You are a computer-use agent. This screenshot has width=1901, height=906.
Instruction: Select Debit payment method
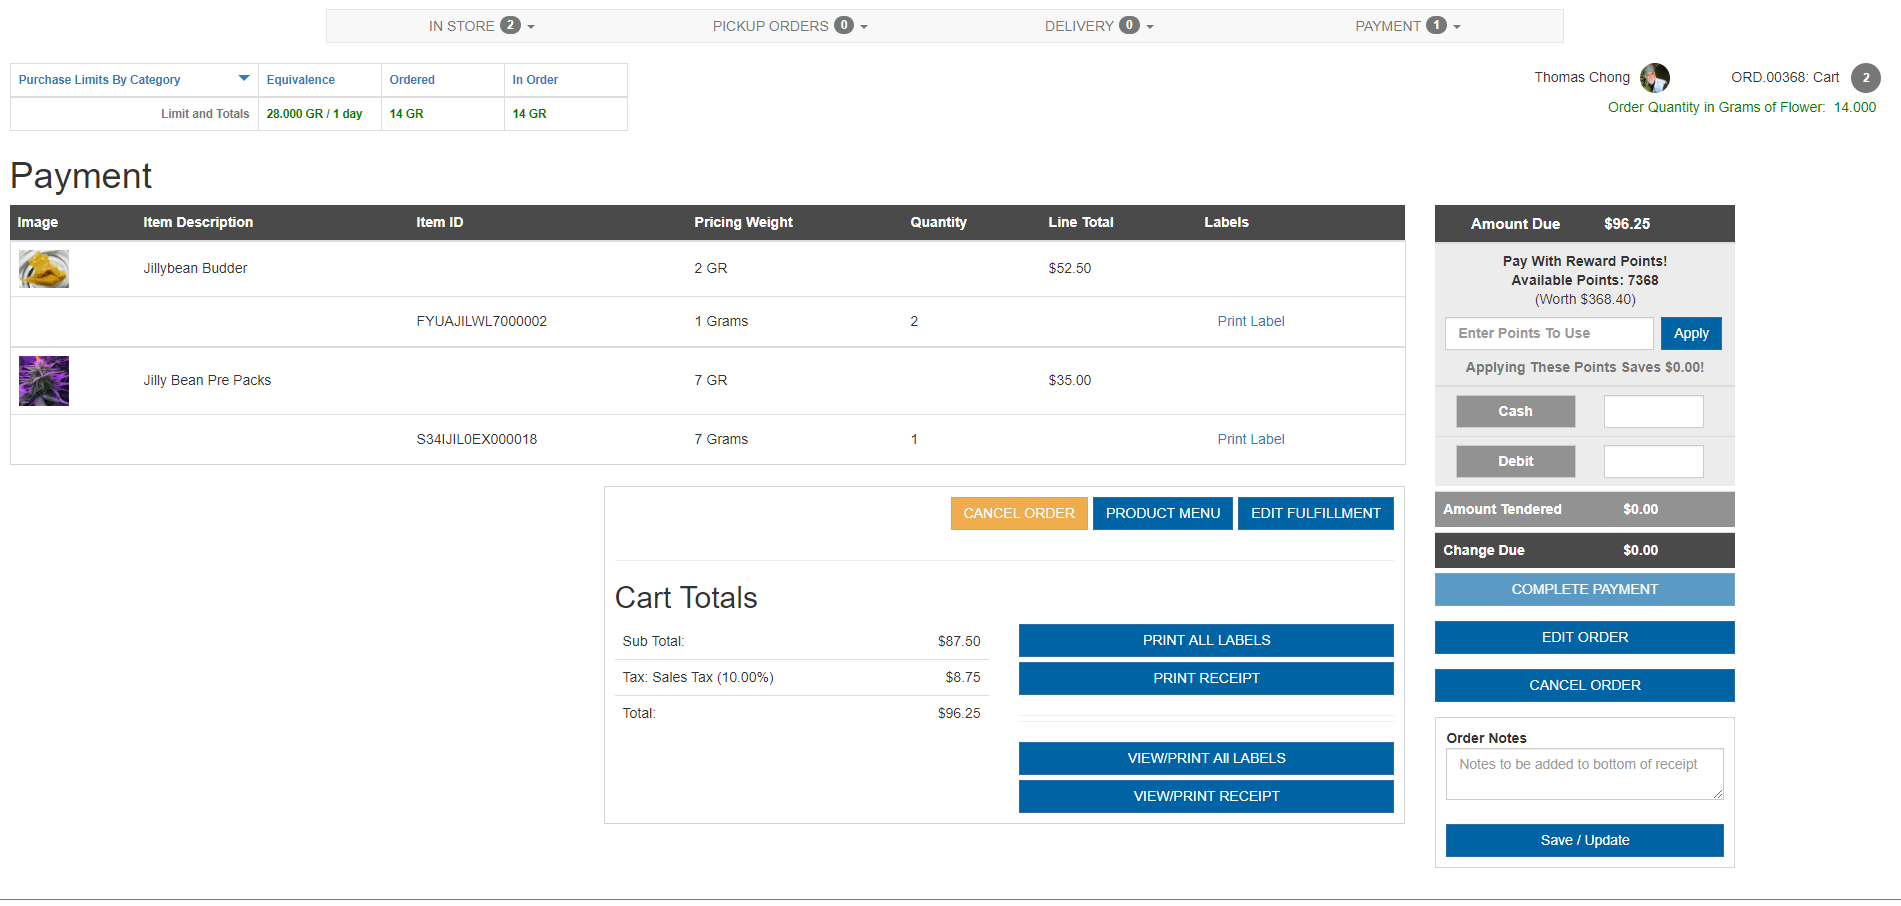[x=1515, y=462]
